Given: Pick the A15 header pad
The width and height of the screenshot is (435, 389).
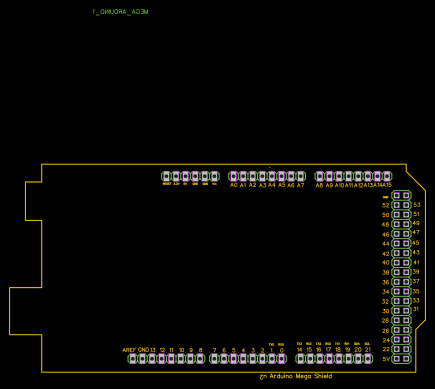Looking at the screenshot, I should point(387,176).
